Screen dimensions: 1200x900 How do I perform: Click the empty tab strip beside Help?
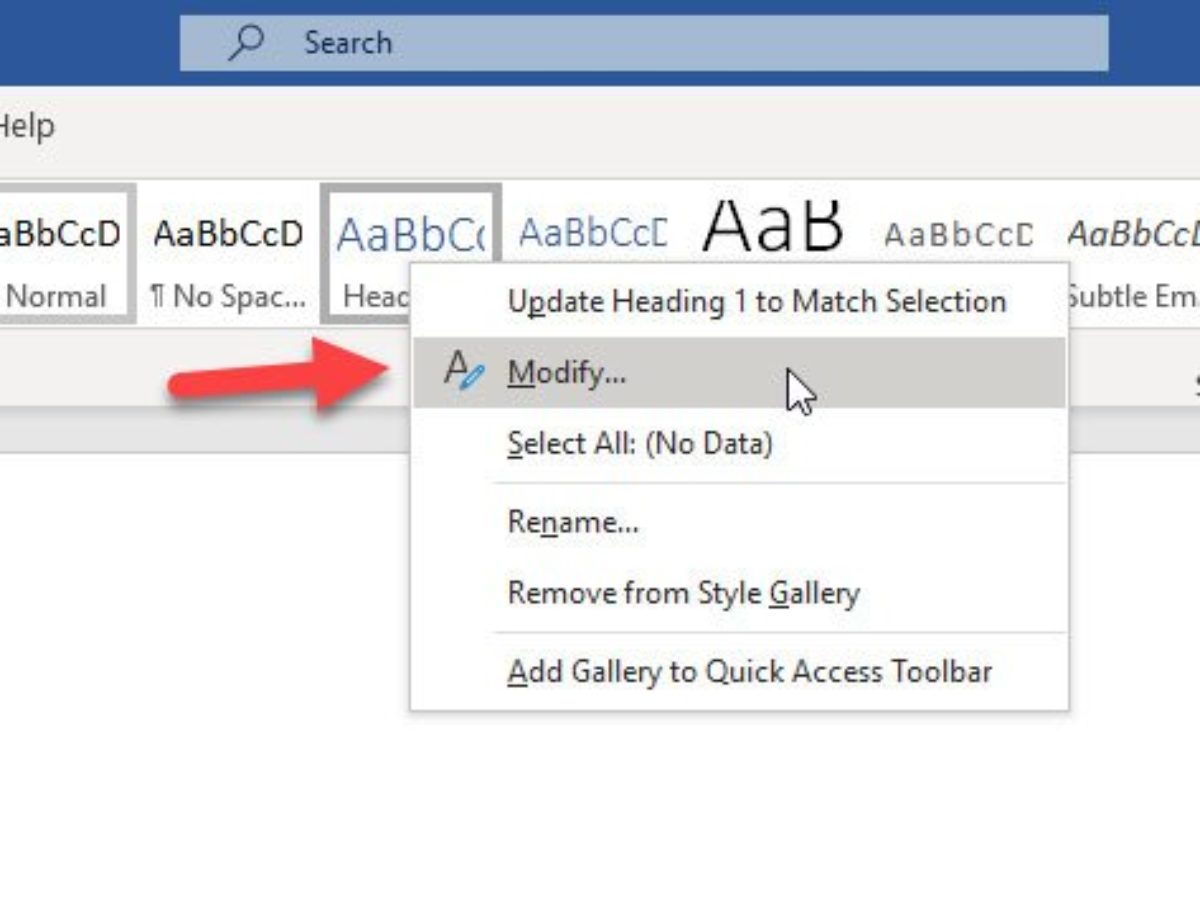coord(600,127)
